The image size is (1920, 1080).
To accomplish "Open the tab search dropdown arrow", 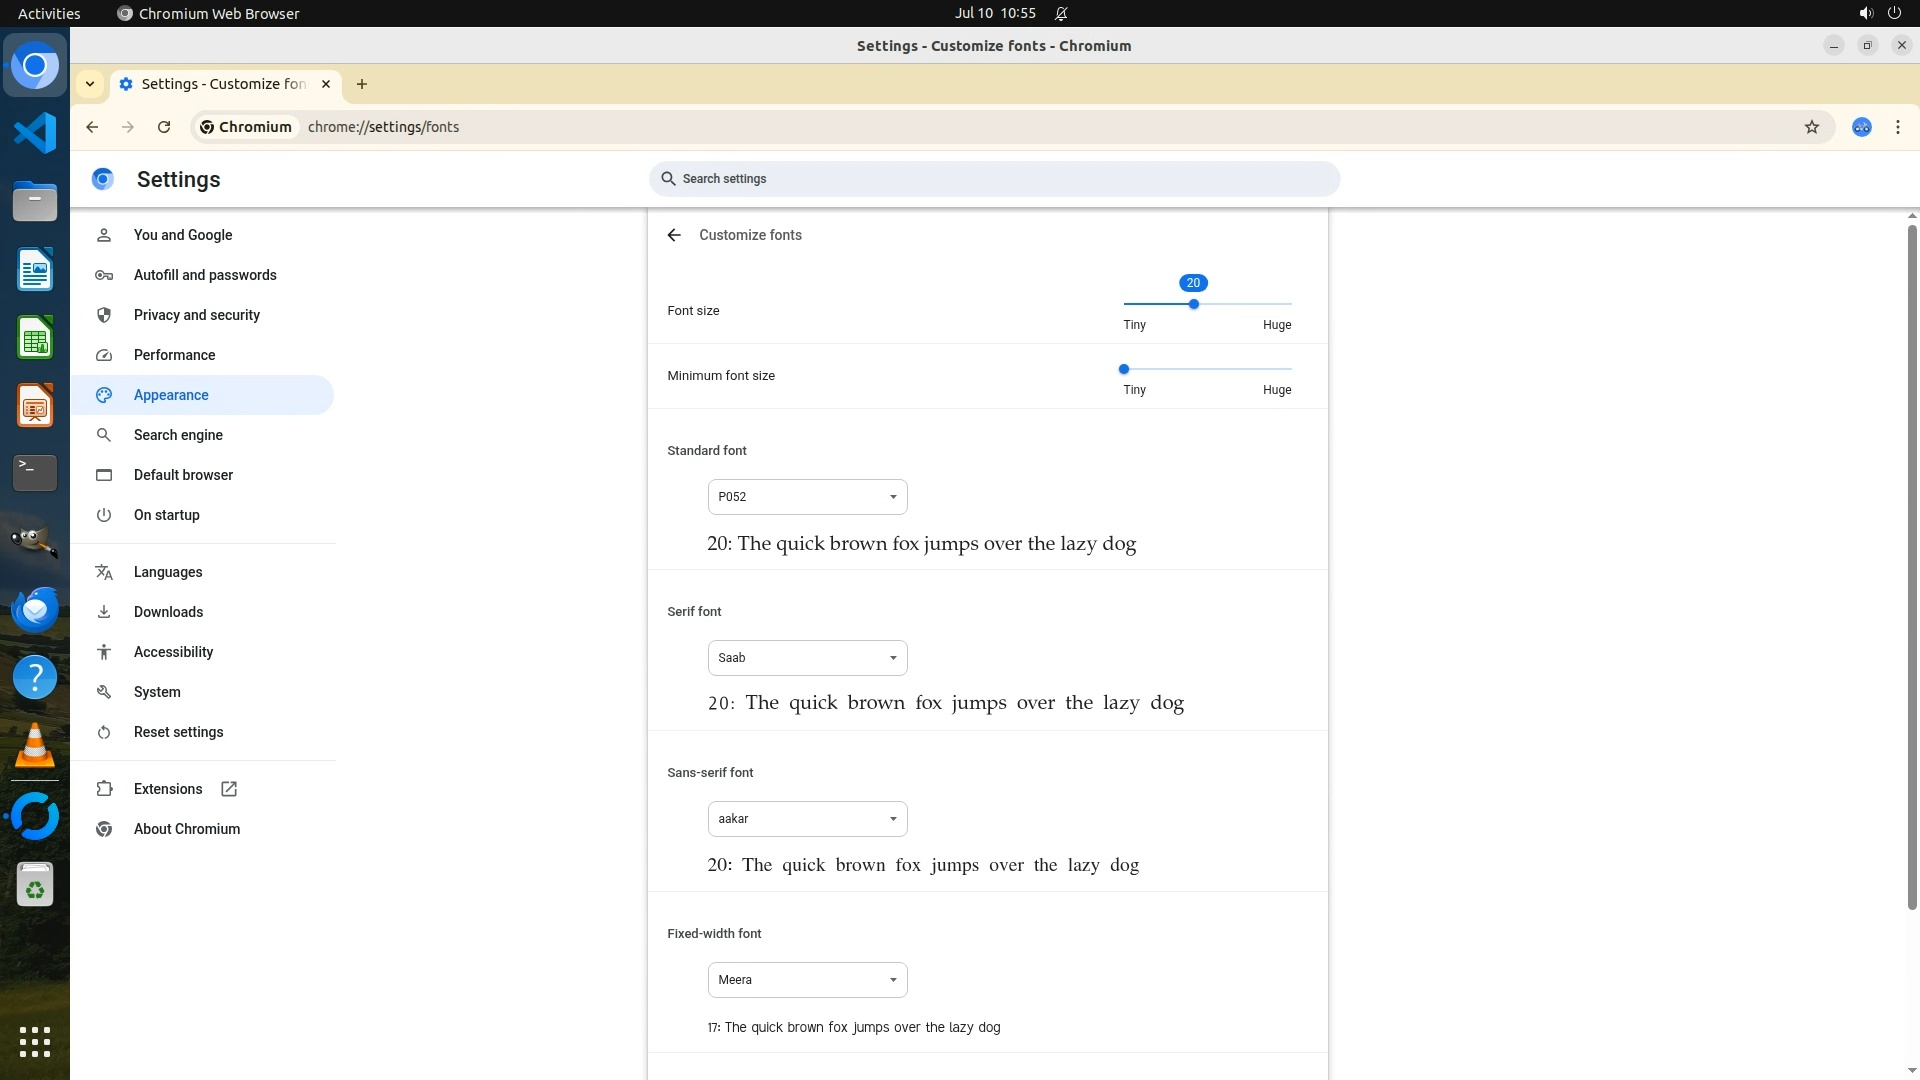I will [90, 84].
